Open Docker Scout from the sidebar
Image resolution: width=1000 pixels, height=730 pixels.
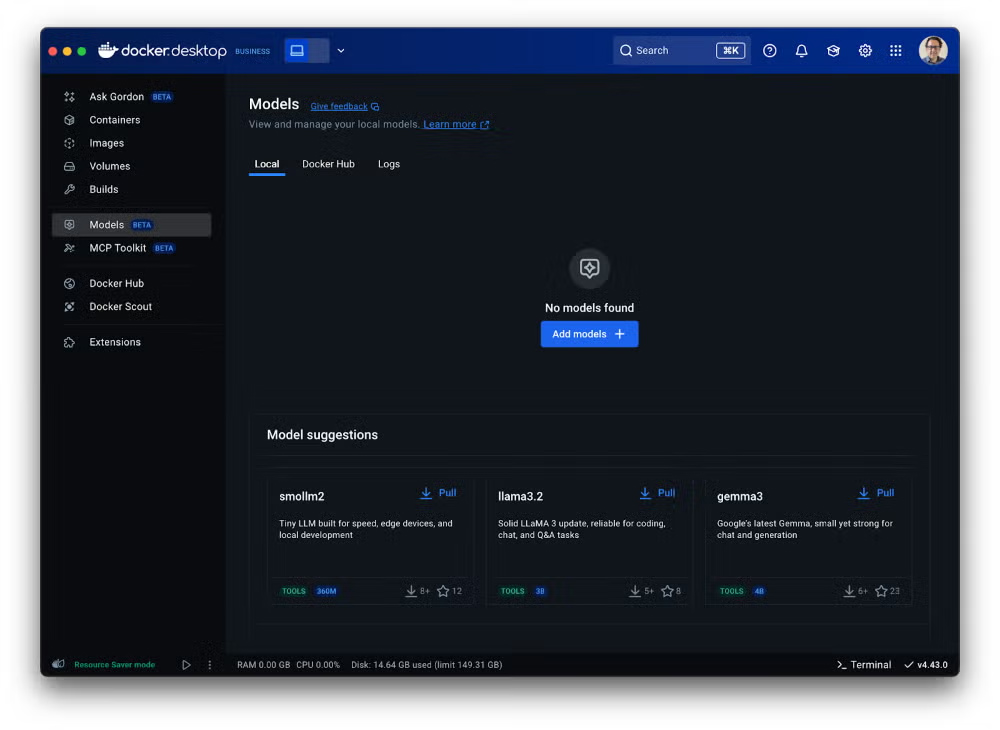(131, 307)
